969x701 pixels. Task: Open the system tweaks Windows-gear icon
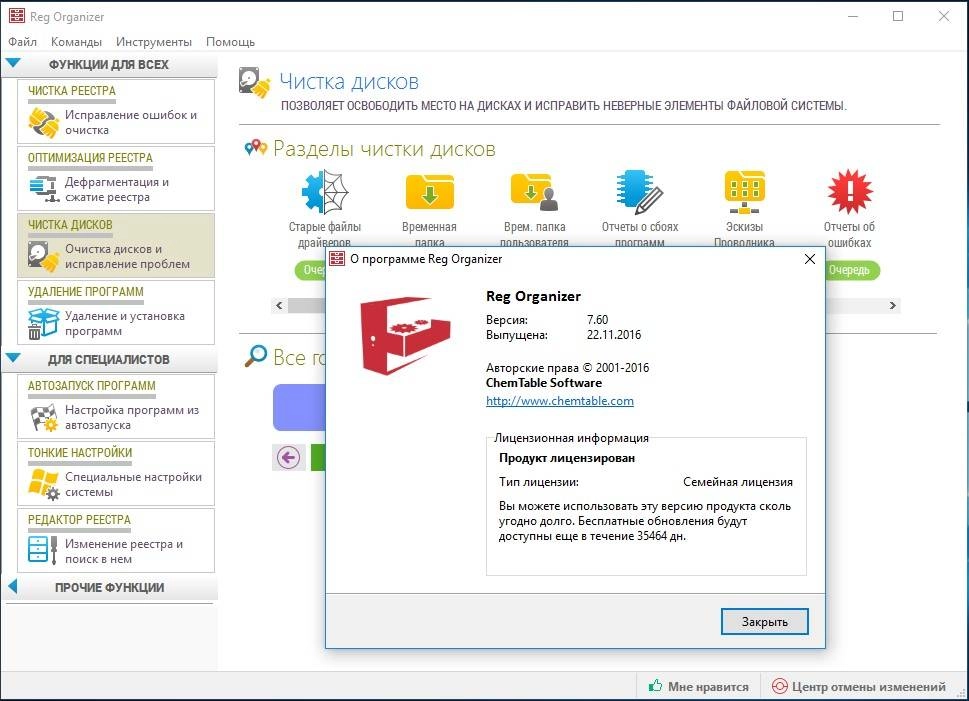43,484
